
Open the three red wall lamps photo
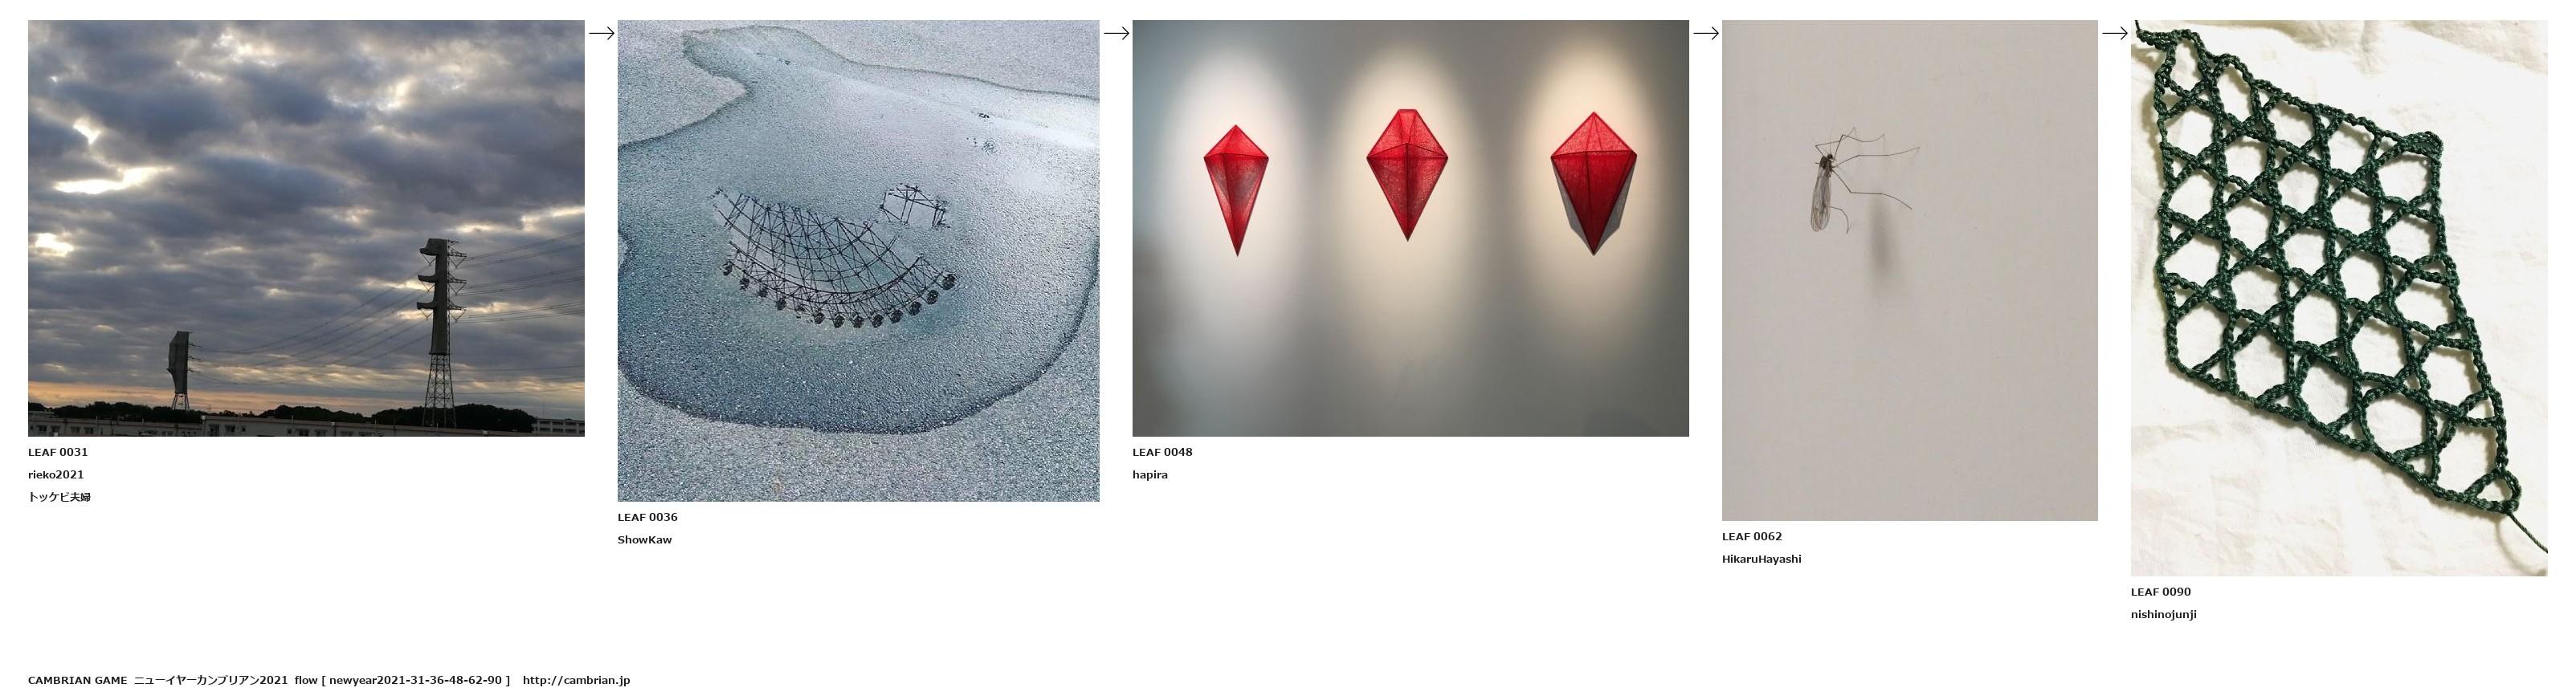coord(1410,228)
